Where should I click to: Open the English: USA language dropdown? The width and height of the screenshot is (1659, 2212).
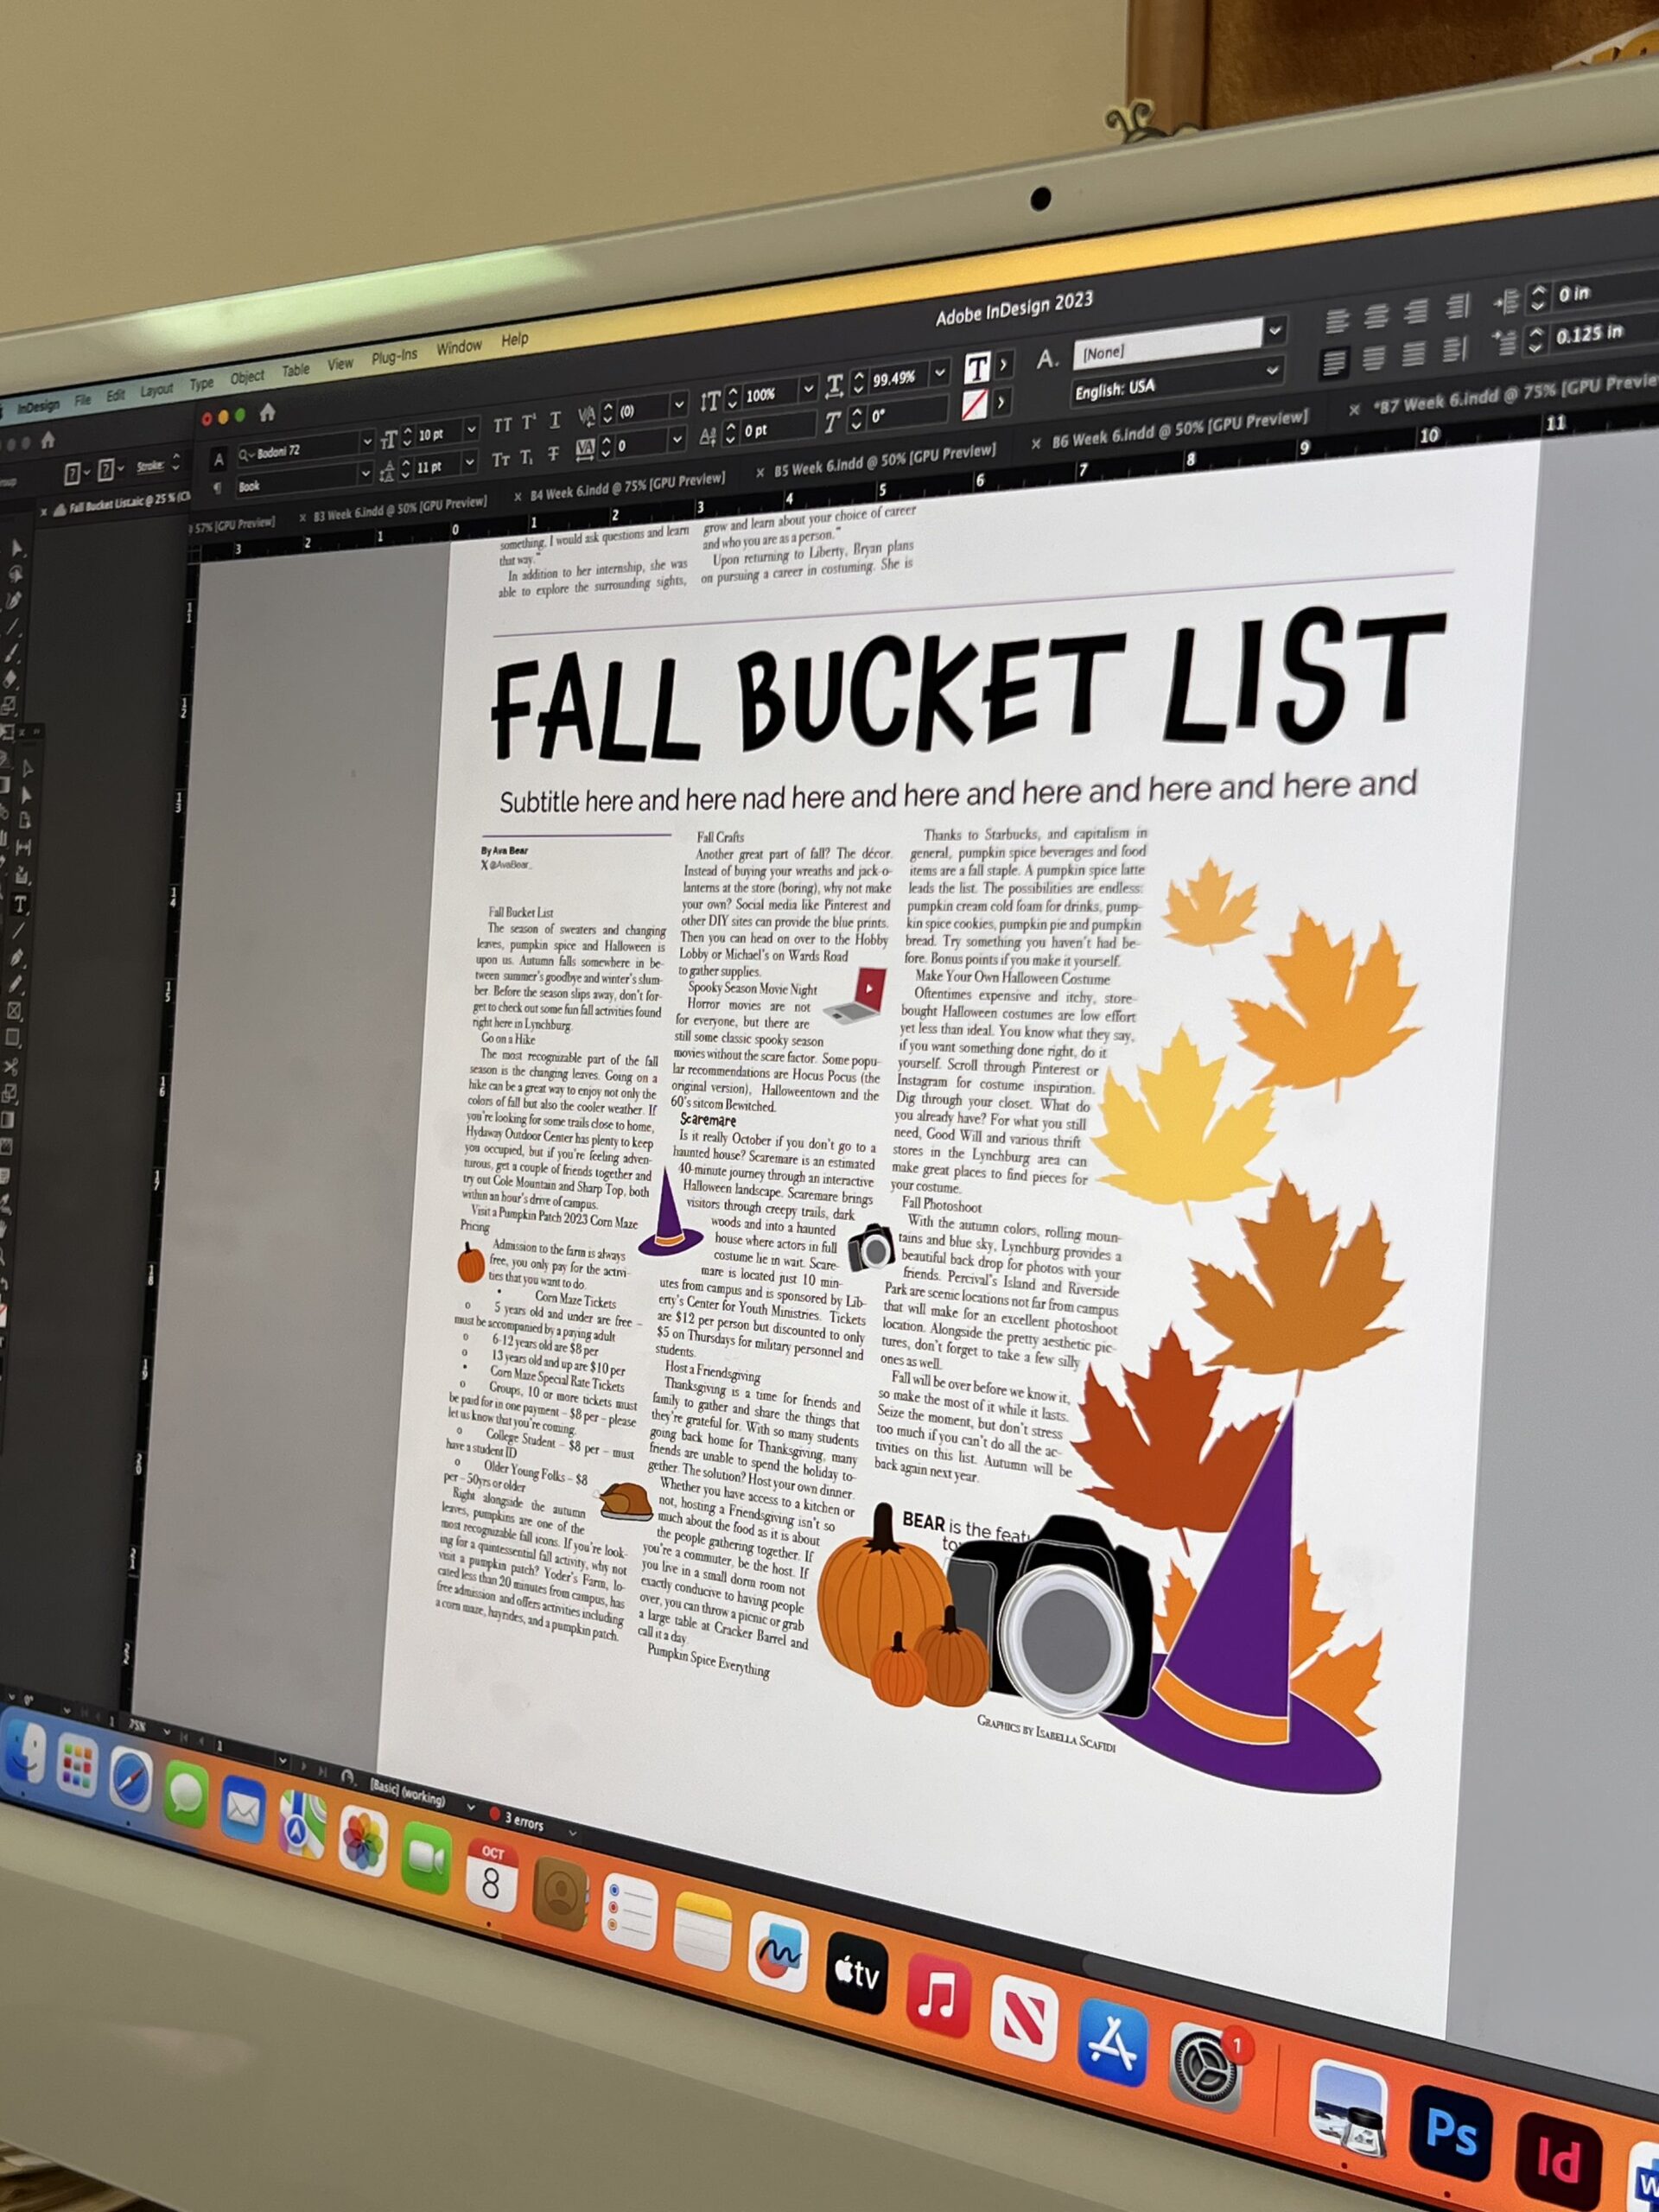pos(1272,370)
